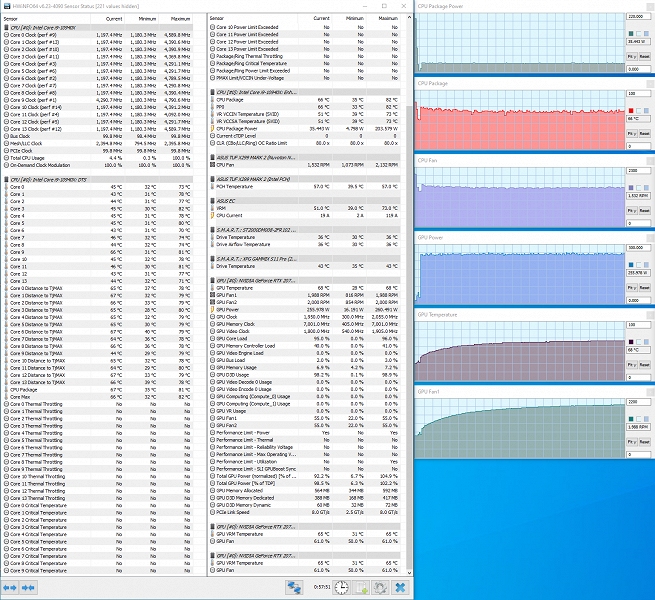Click Fit y in CPU Fan graph
655x600 pixels.
coord(632,211)
